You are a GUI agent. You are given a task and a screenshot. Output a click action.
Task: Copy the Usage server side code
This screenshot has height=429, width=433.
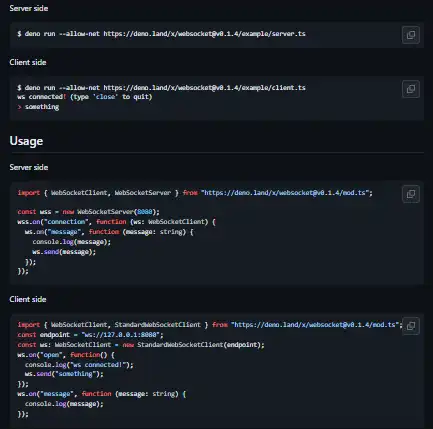[411, 194]
